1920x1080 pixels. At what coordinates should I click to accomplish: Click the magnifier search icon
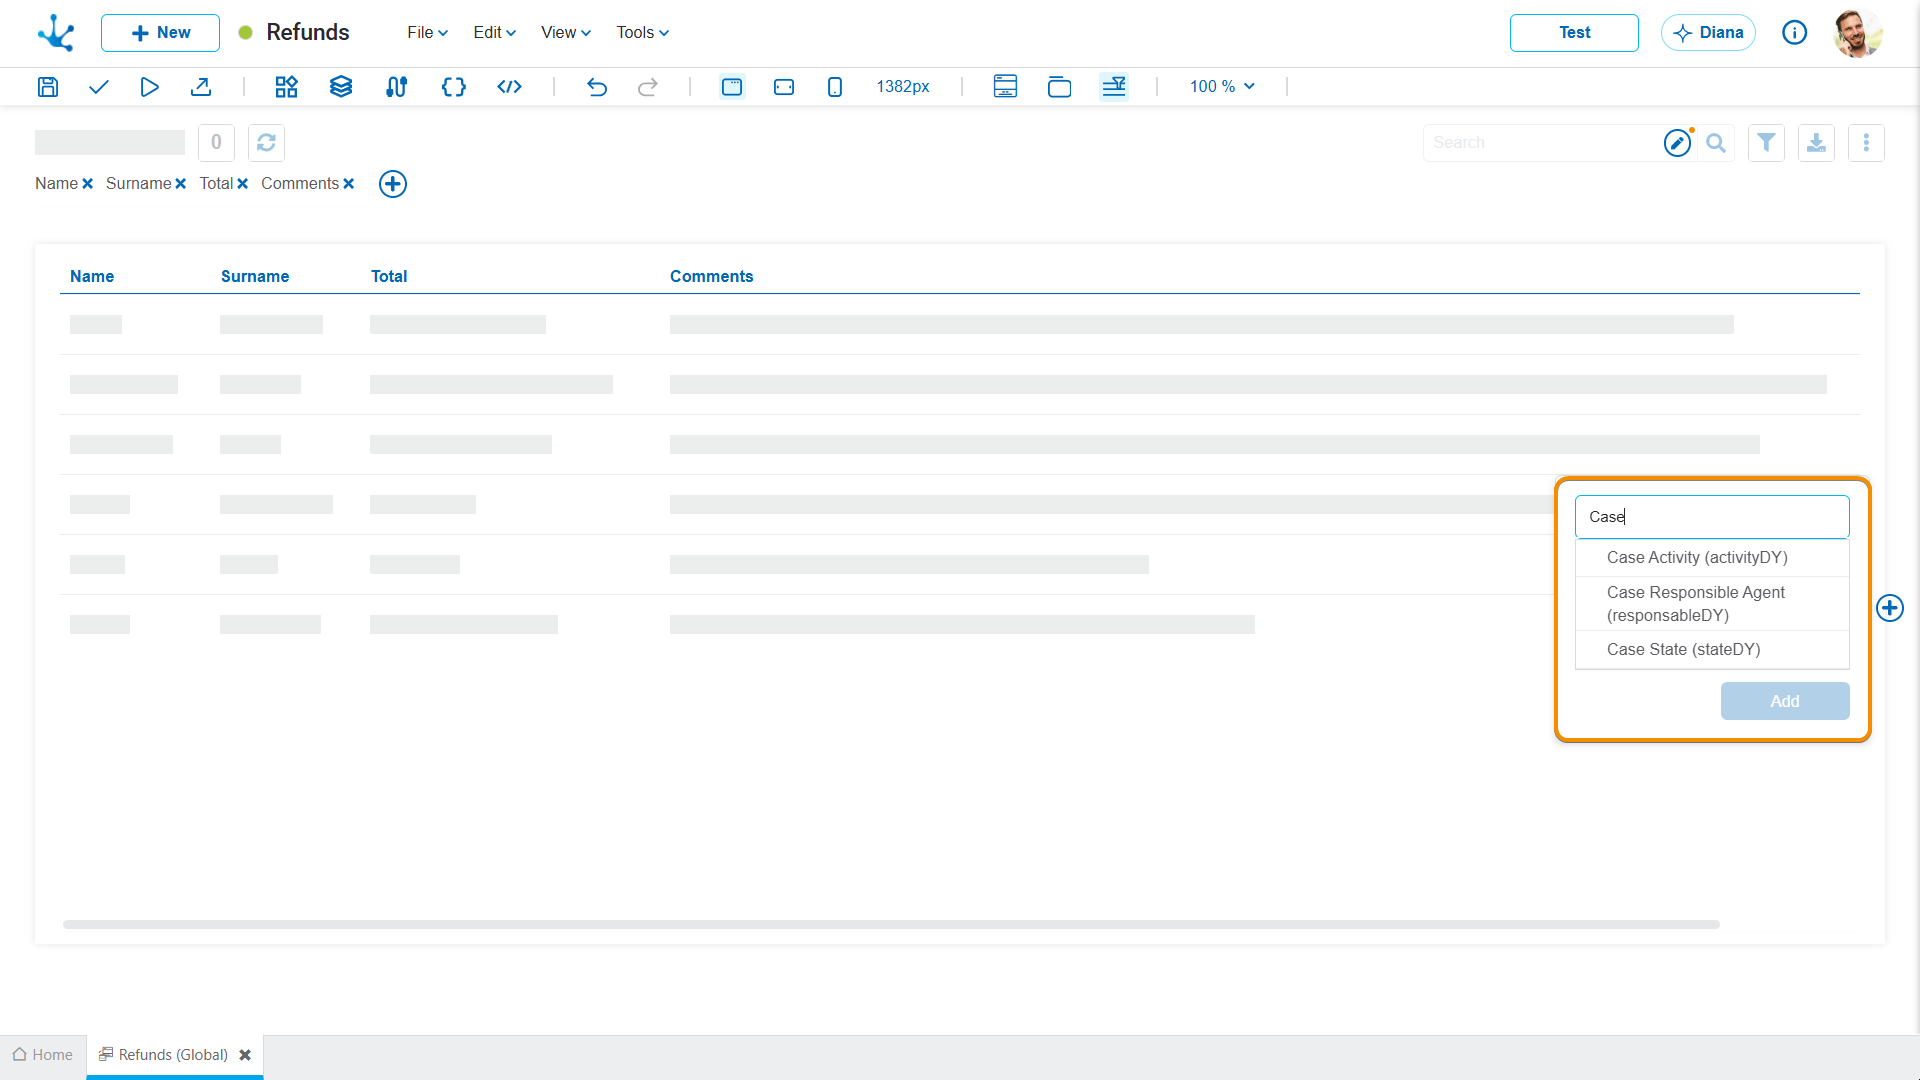pyautogui.click(x=1716, y=143)
